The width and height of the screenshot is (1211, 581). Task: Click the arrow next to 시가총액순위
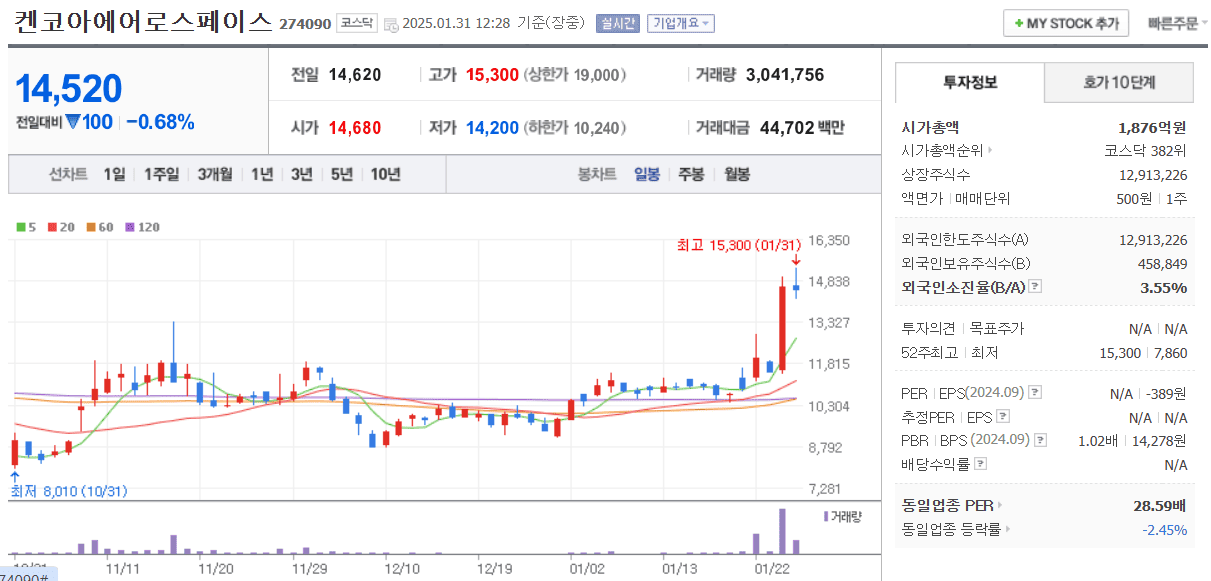tap(990, 151)
